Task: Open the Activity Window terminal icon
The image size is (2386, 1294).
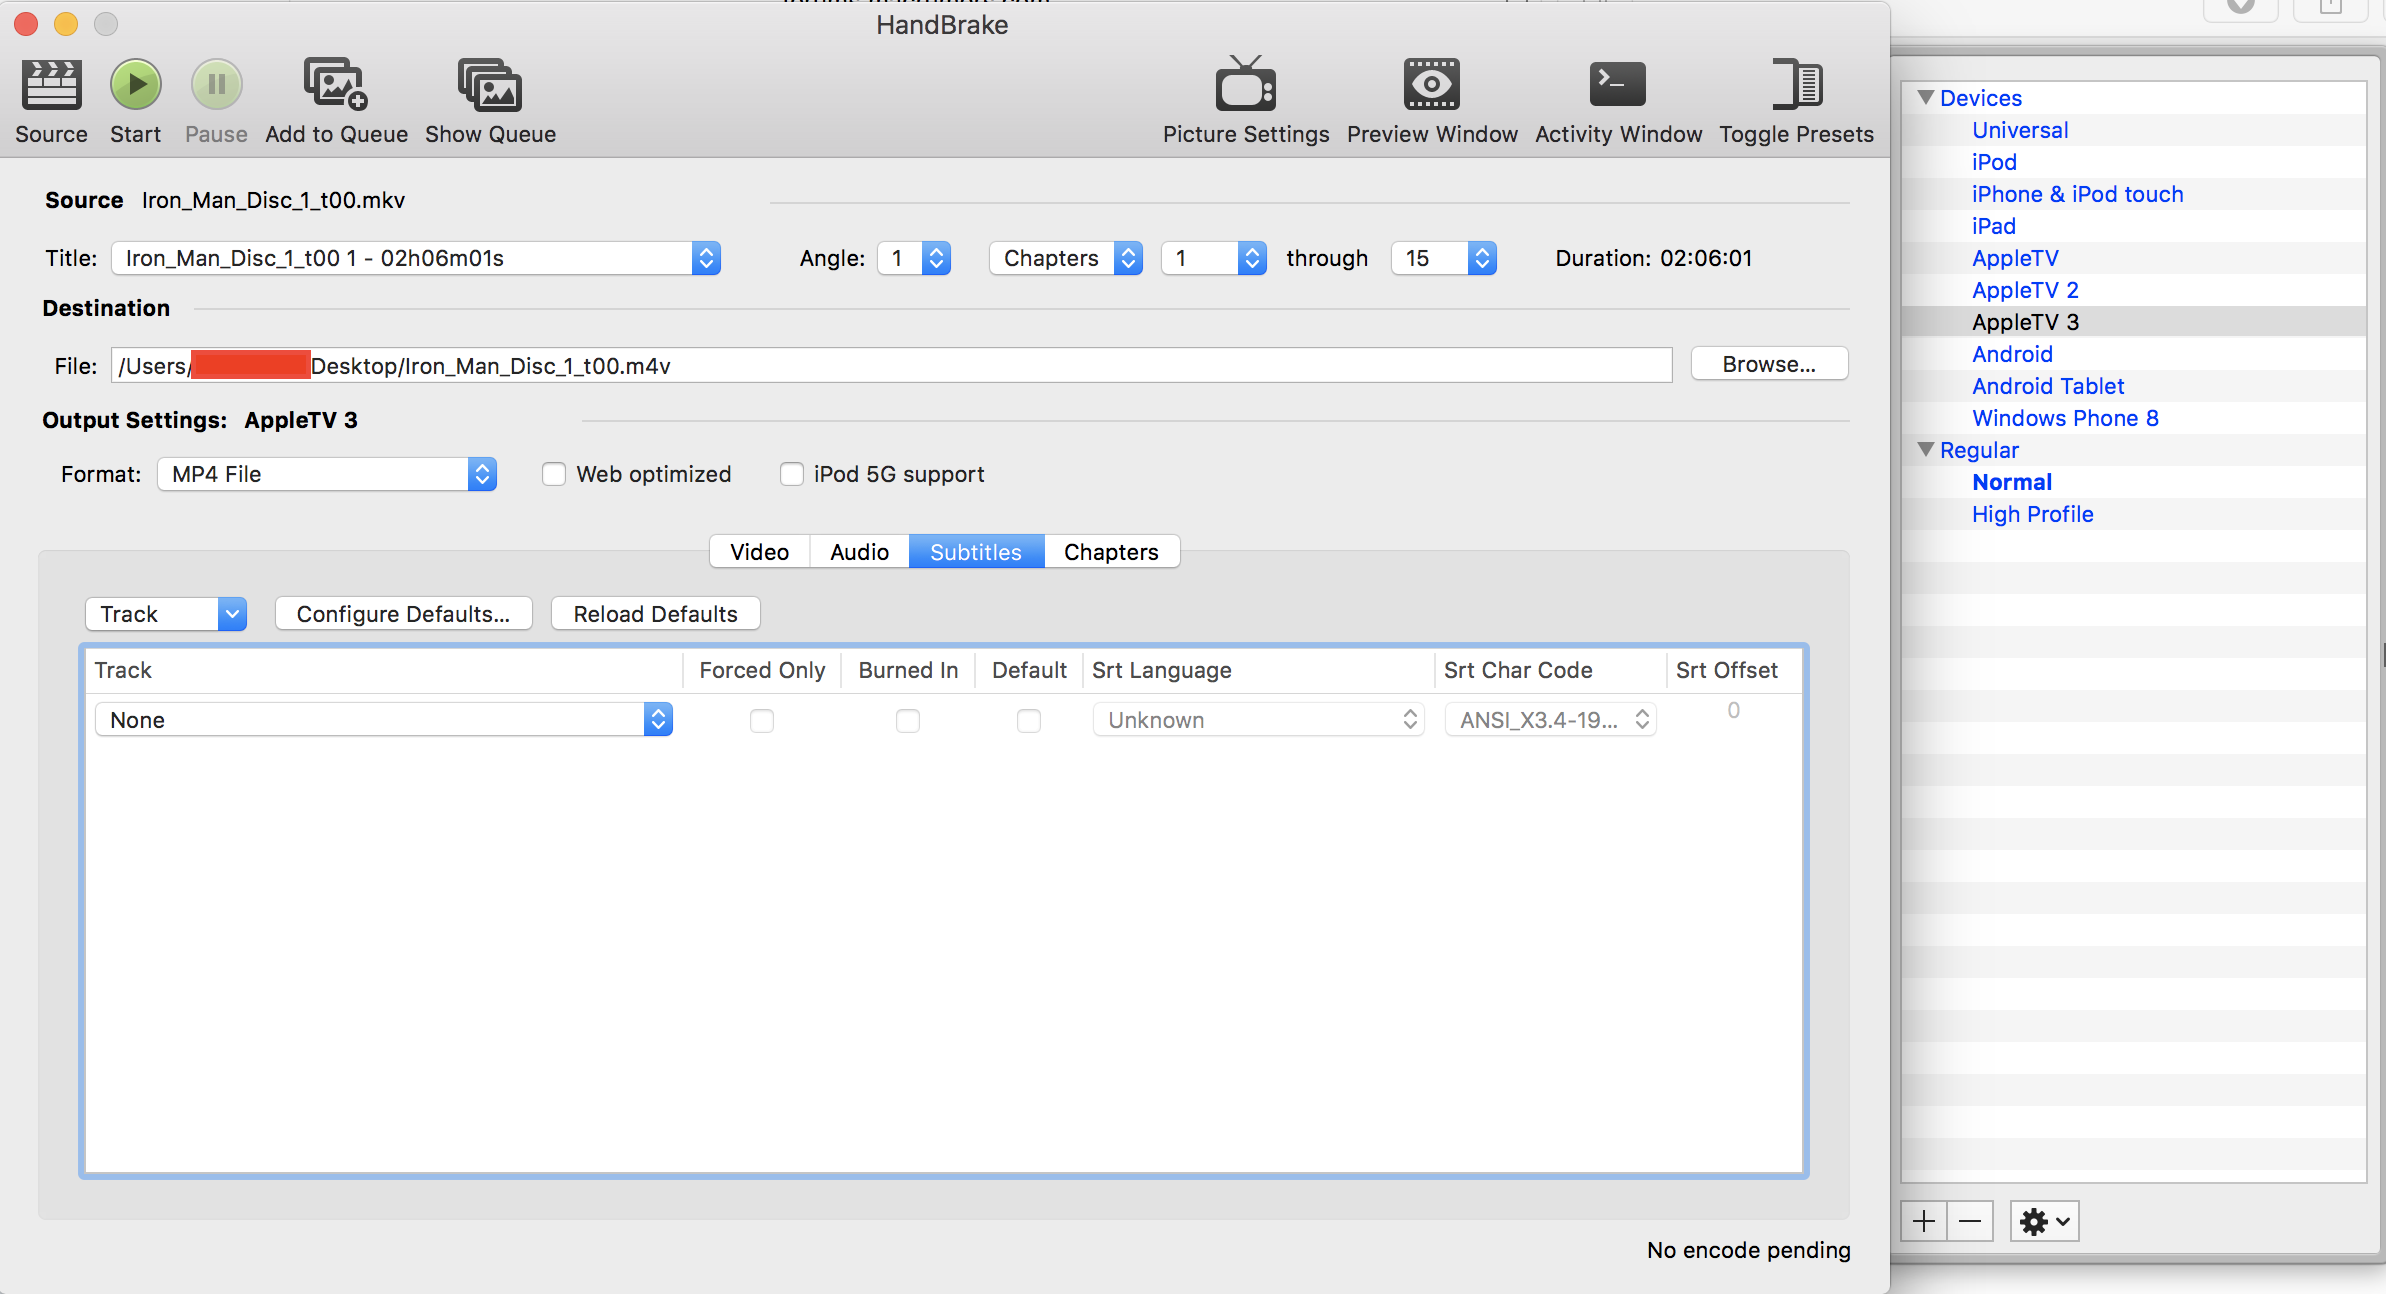Action: click(1617, 85)
